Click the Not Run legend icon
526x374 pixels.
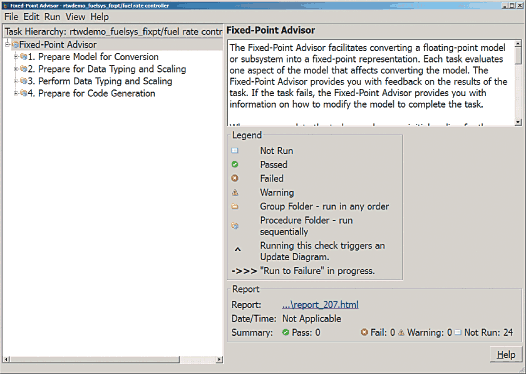pyautogui.click(x=235, y=151)
